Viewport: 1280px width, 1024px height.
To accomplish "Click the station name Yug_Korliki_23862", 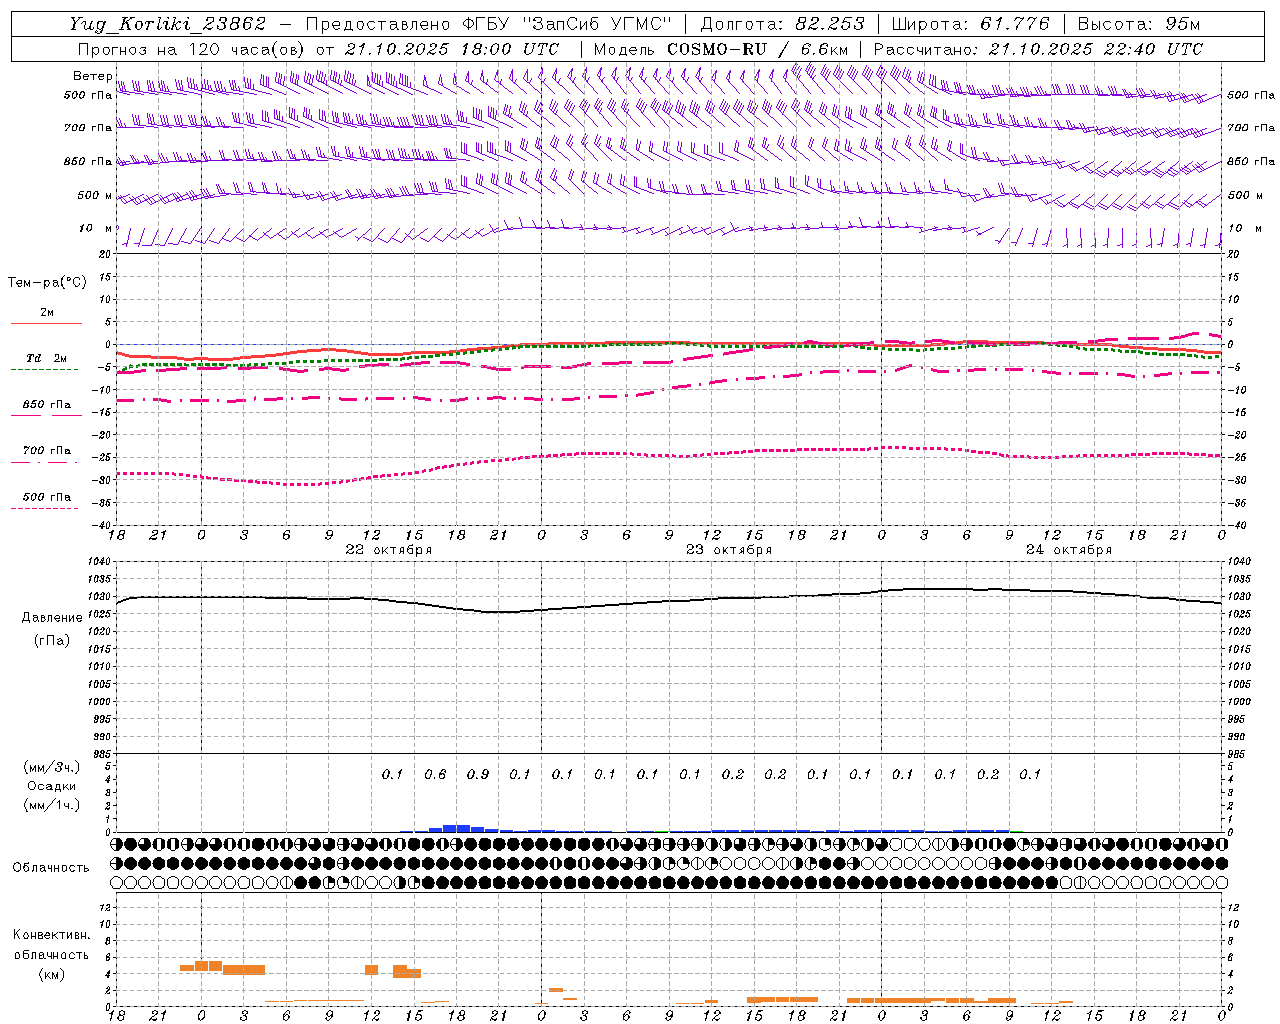I will (x=167, y=24).
